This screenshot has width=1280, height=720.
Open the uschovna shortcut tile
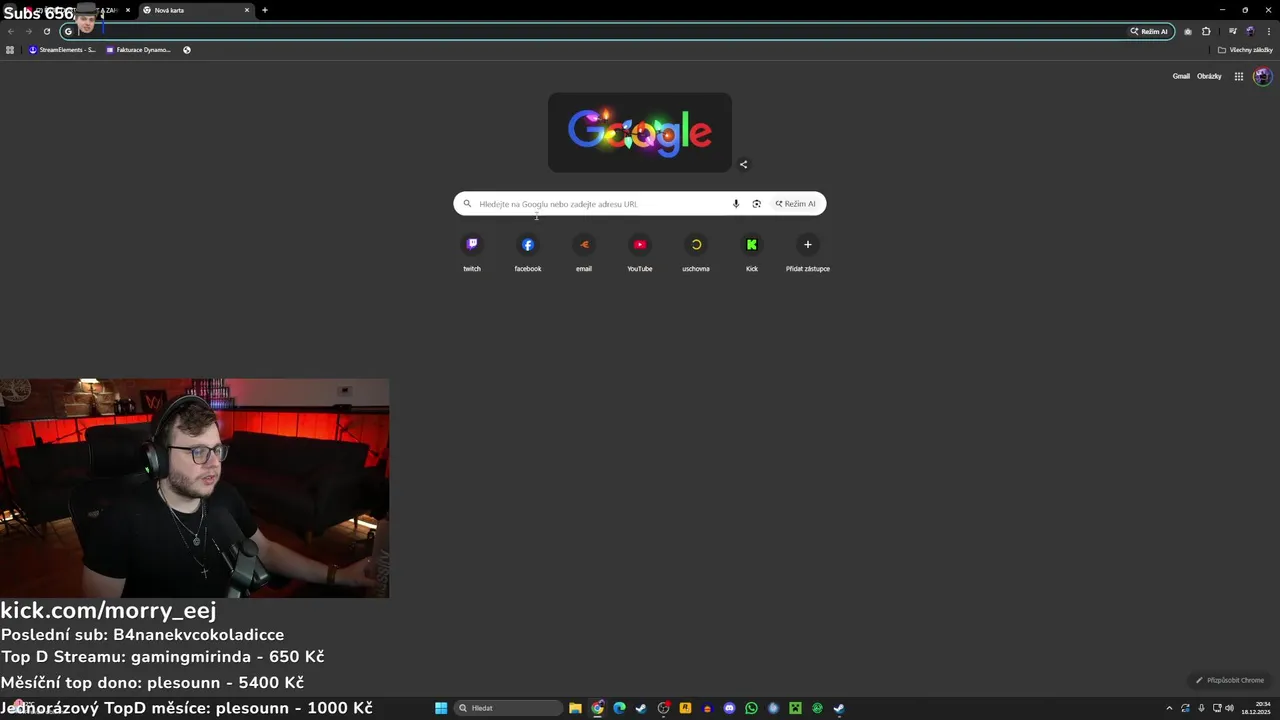[696, 252]
